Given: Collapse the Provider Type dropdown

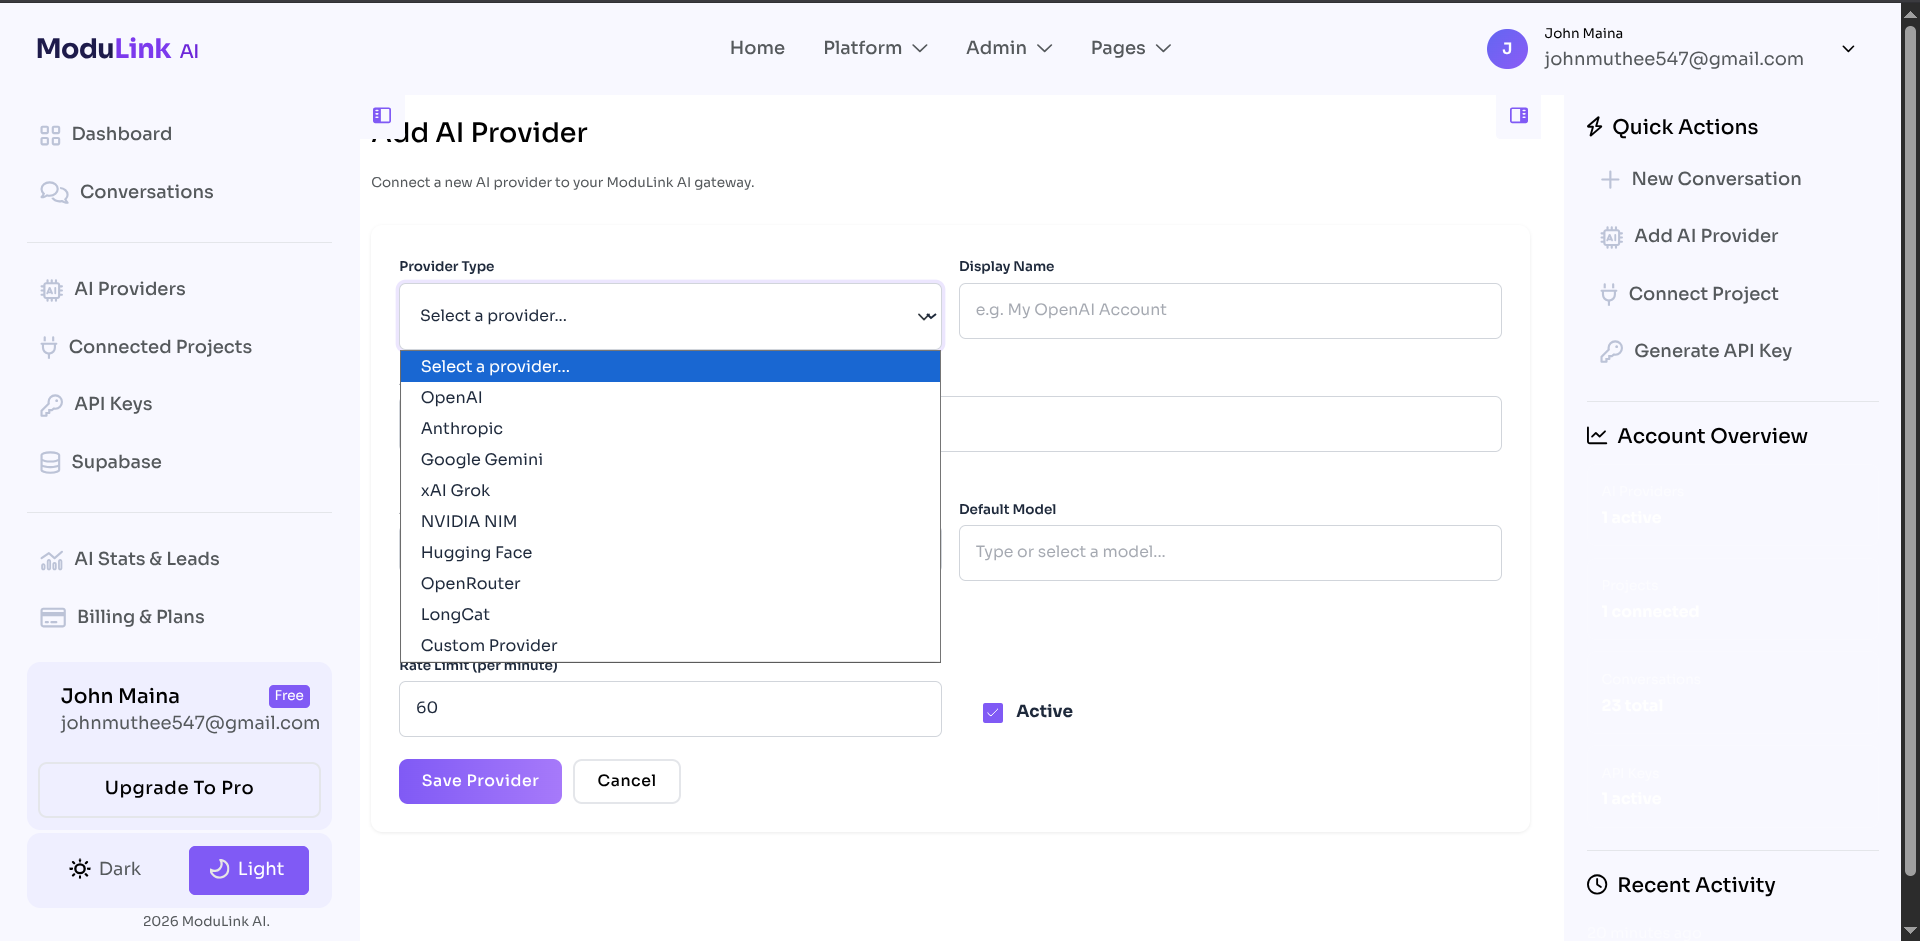Looking at the screenshot, I should click(670, 316).
